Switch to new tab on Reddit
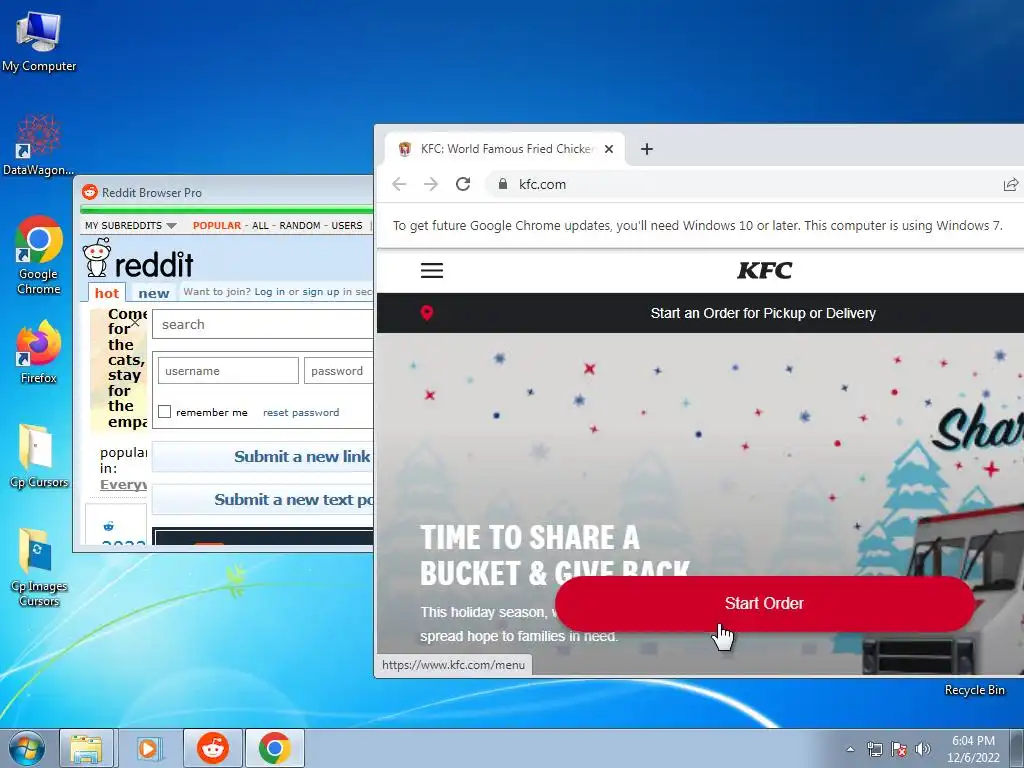 [153, 293]
